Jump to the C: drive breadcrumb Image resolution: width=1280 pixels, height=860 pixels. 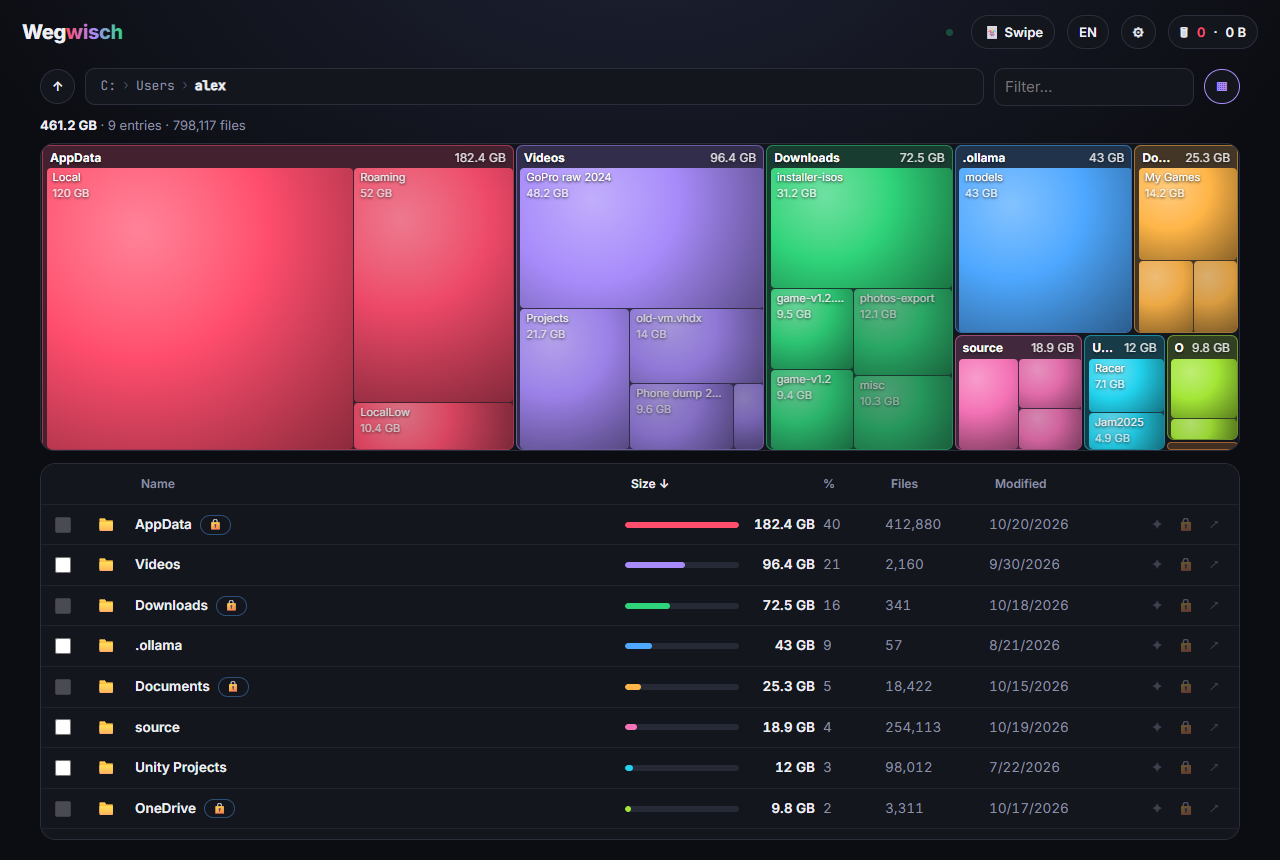108,86
